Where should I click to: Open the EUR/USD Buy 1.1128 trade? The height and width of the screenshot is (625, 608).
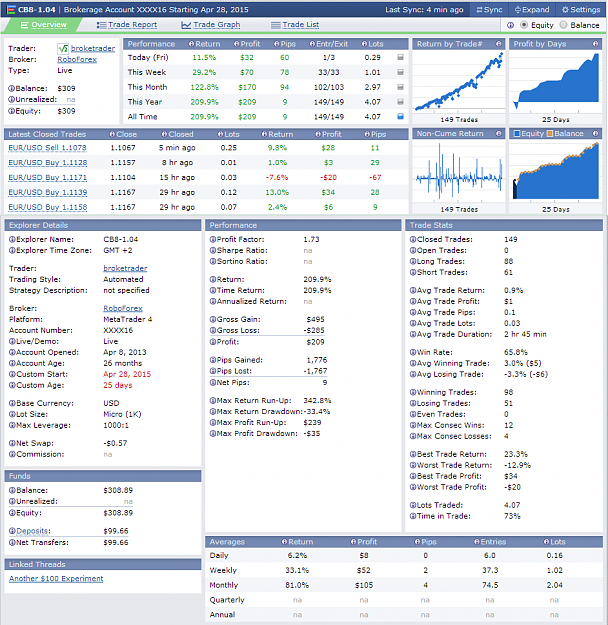[x=48, y=163]
